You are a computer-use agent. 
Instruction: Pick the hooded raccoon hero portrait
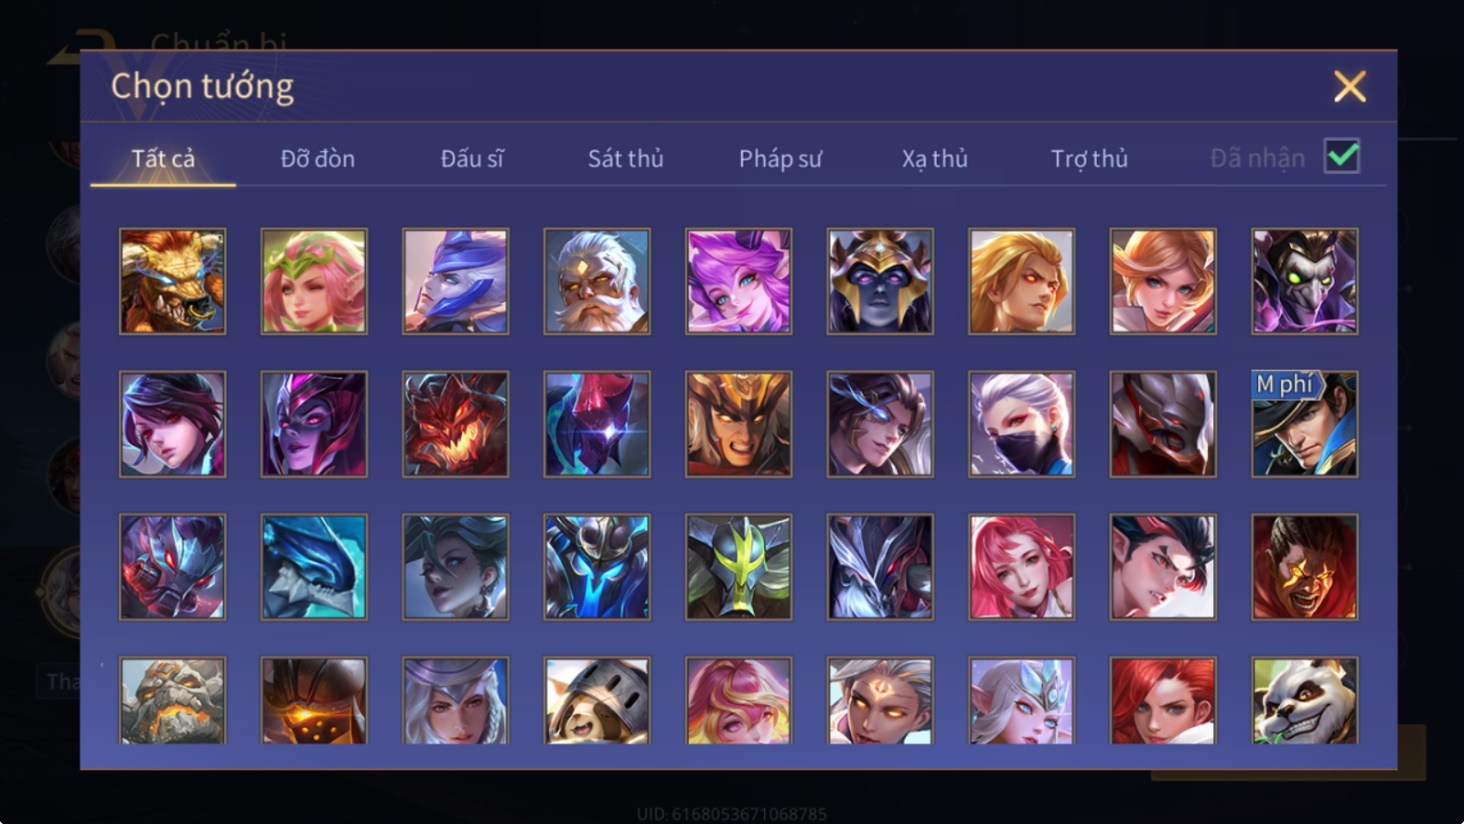pos(597,701)
